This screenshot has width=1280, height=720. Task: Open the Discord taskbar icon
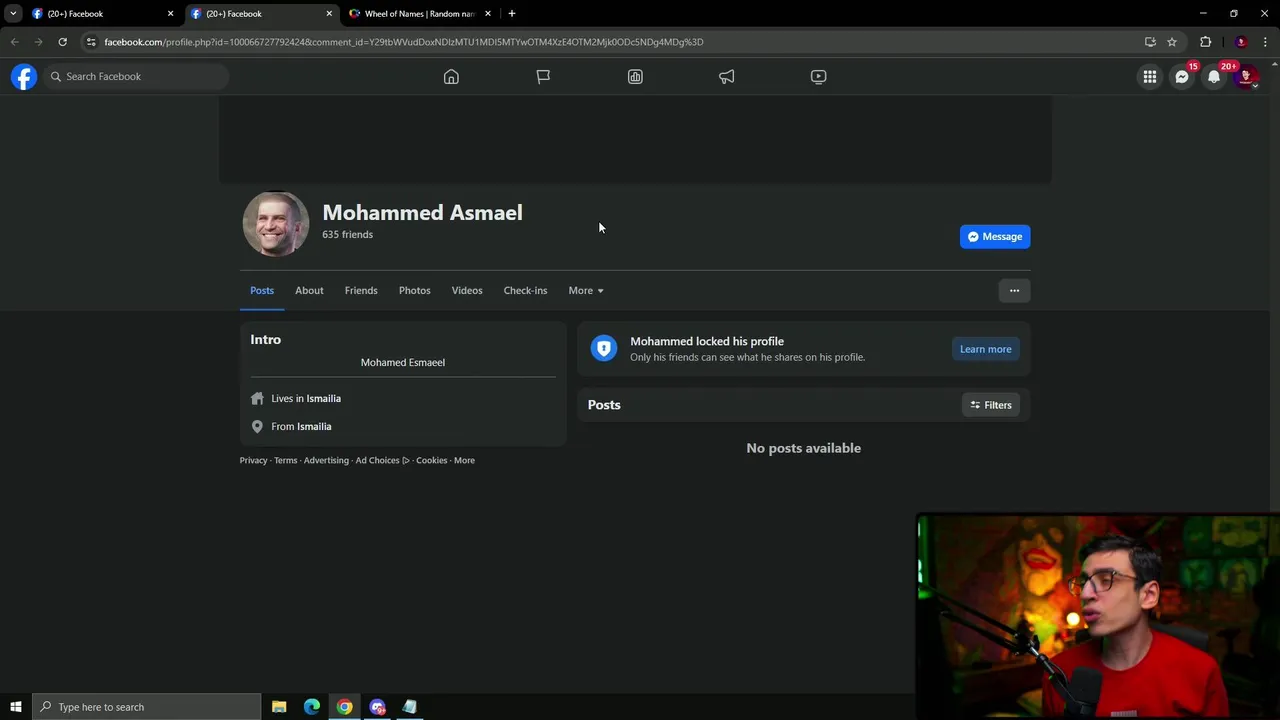(x=377, y=707)
